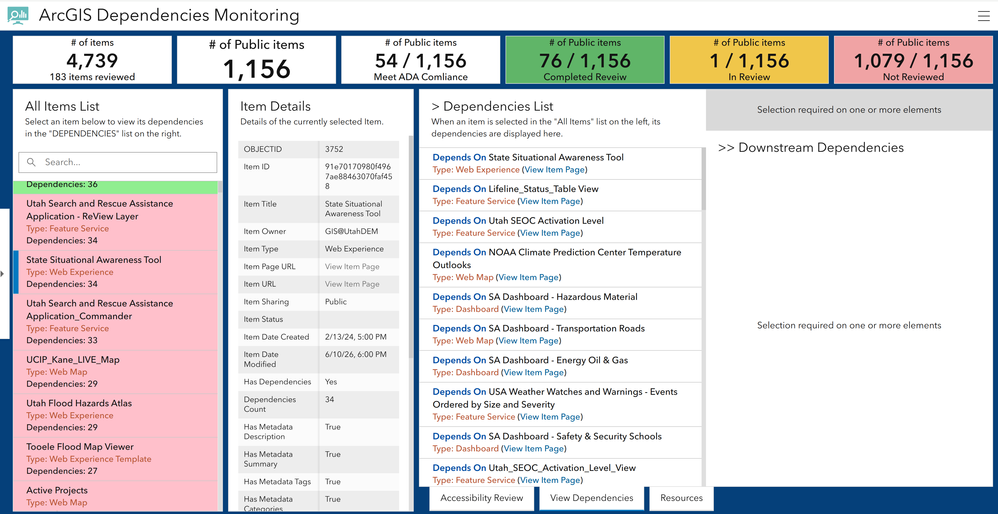Click the 1,156 Public items card
Image resolution: width=998 pixels, height=514 pixels.
coord(257,60)
